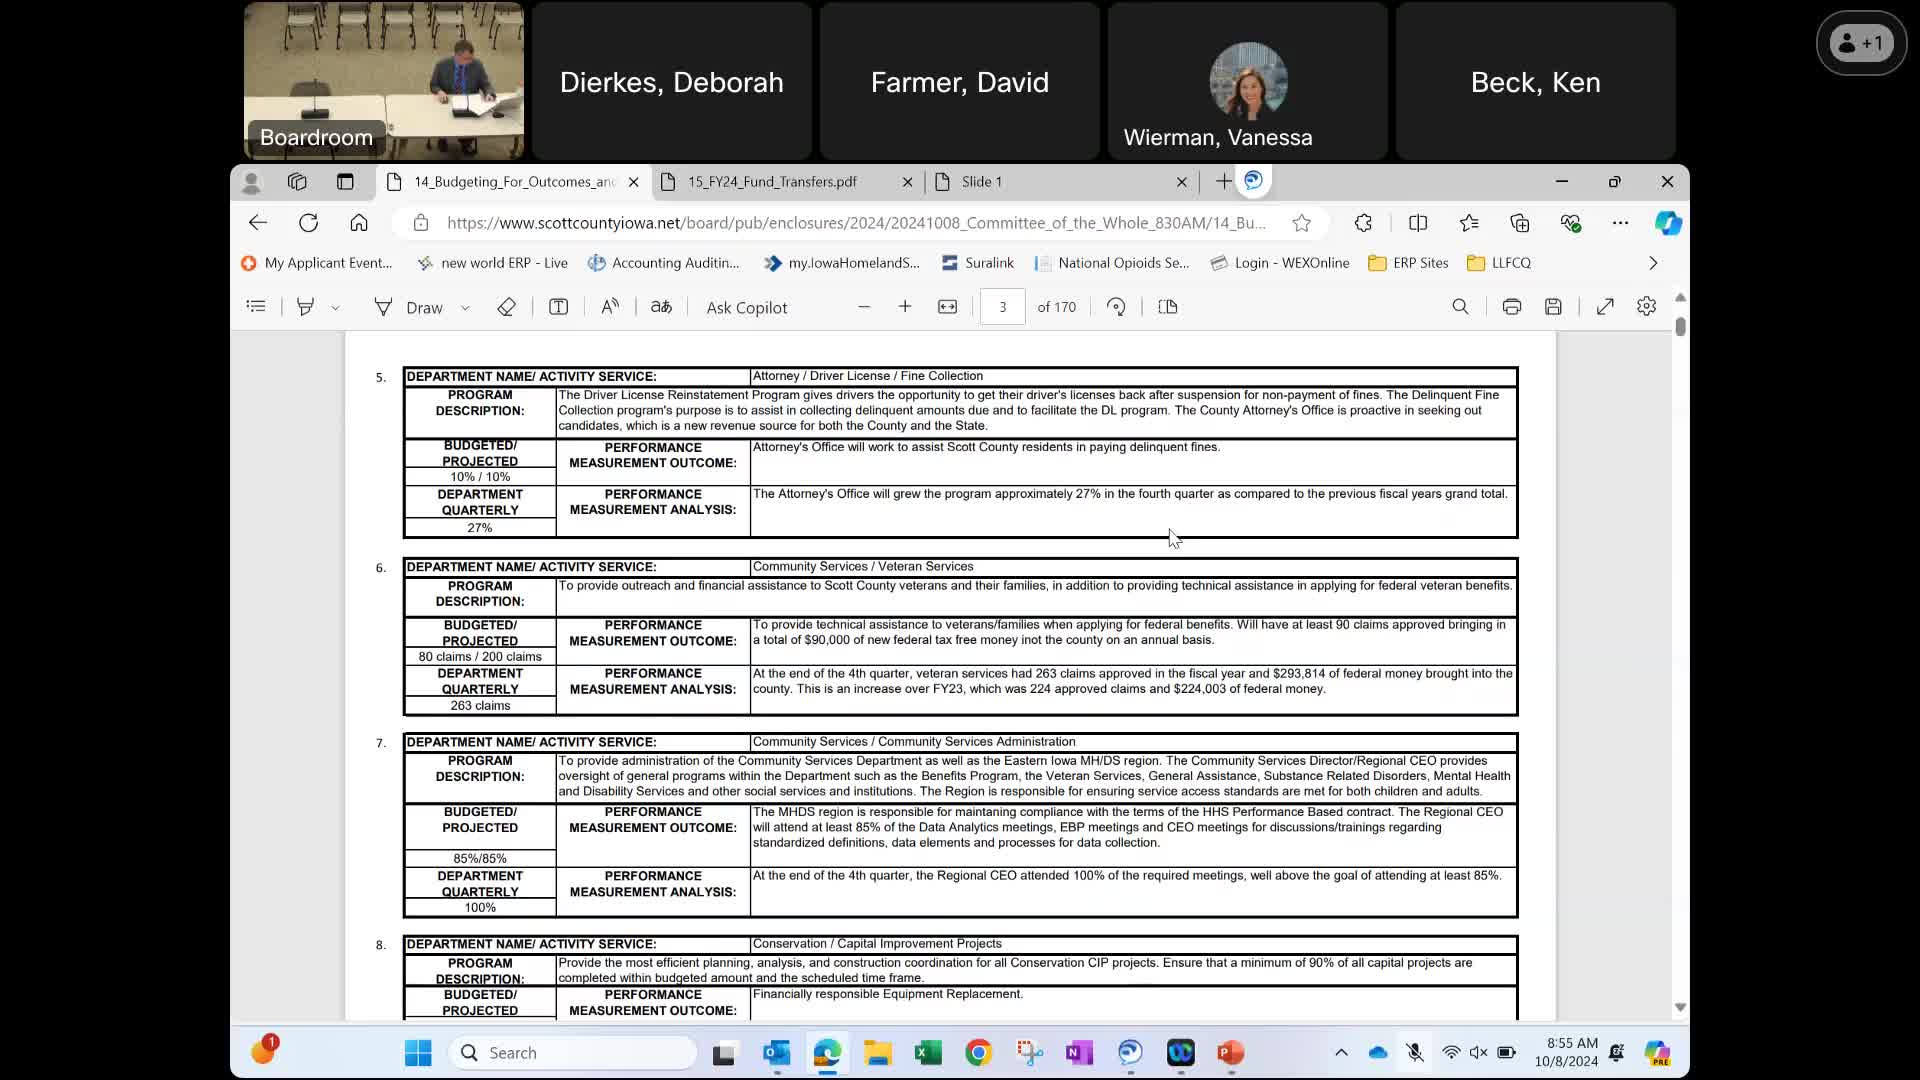Select Wierman, Vanessa participant tile
This screenshot has height=1080, width=1920.
click(1247, 81)
